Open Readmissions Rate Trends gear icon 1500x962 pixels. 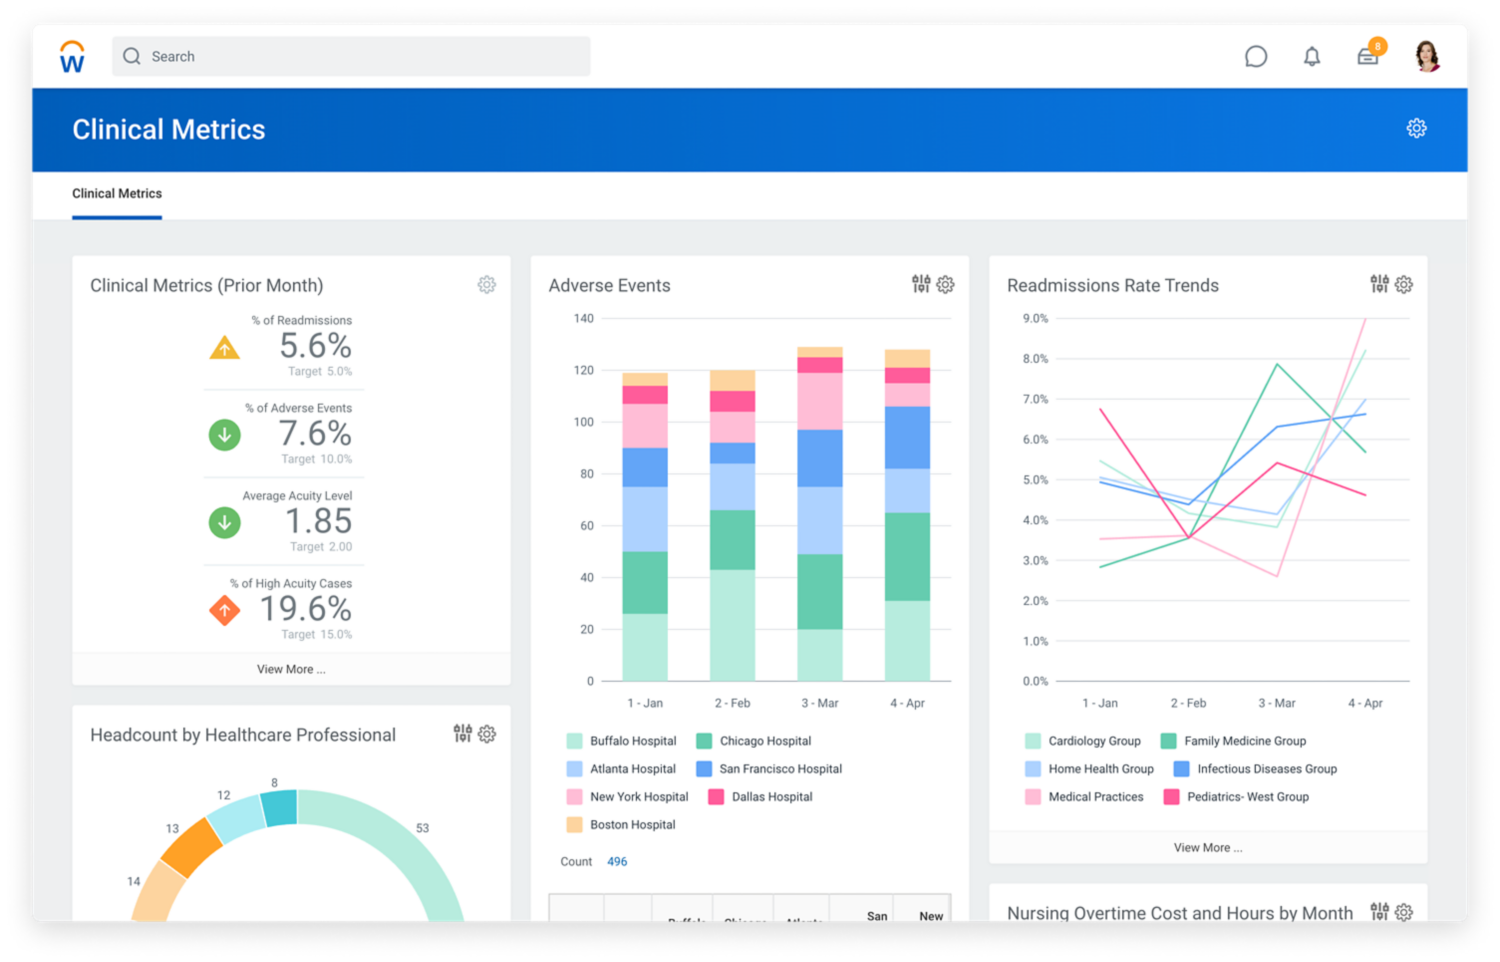click(1404, 285)
